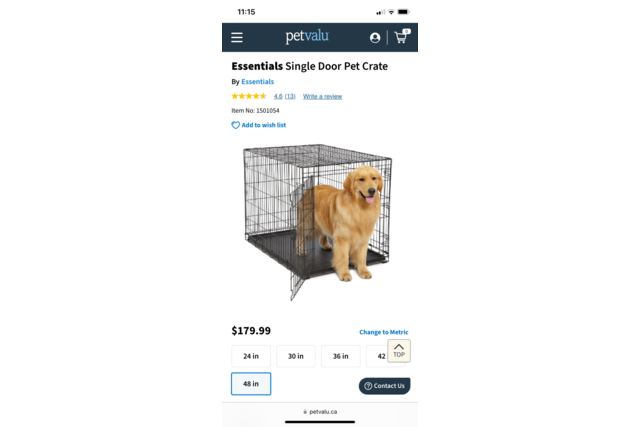
Task: Click the star rating icons
Action: tap(249, 96)
